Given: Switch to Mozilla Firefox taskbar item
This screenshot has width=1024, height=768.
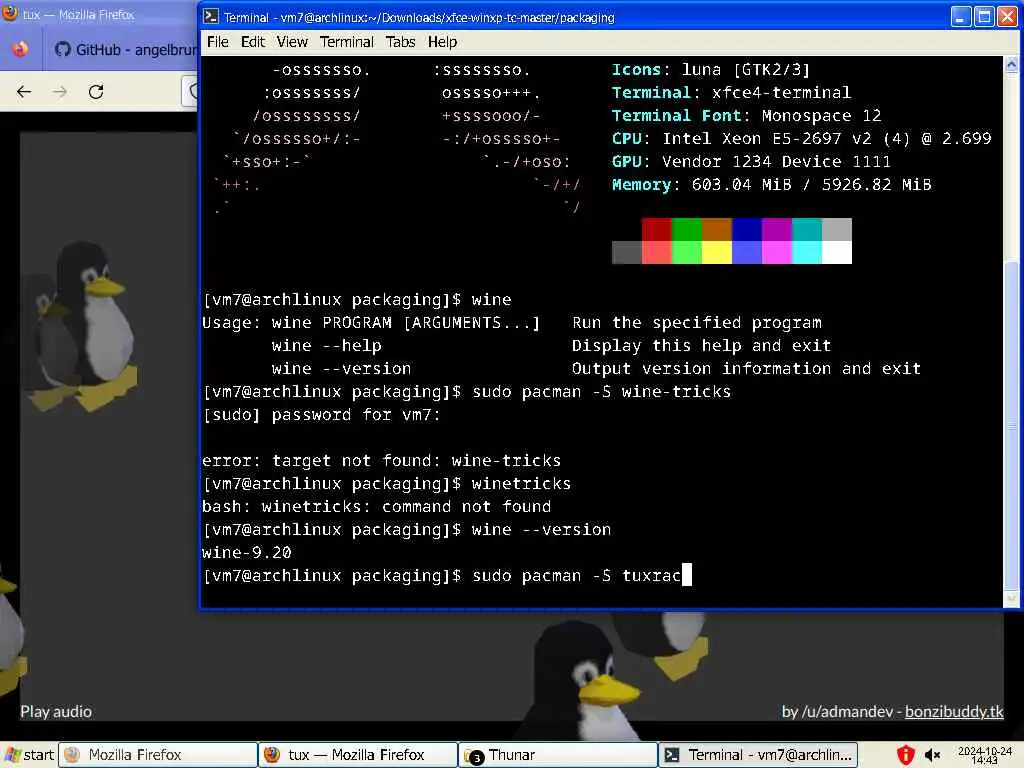Looking at the screenshot, I should tap(157, 755).
